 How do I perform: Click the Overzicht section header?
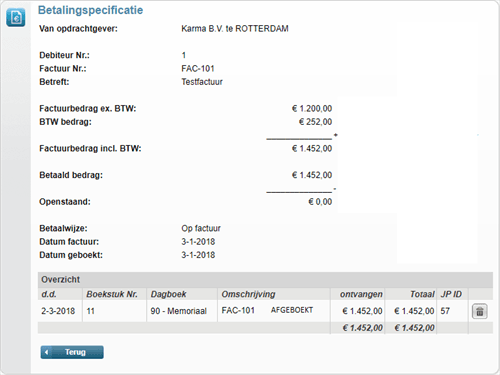pos(265,279)
